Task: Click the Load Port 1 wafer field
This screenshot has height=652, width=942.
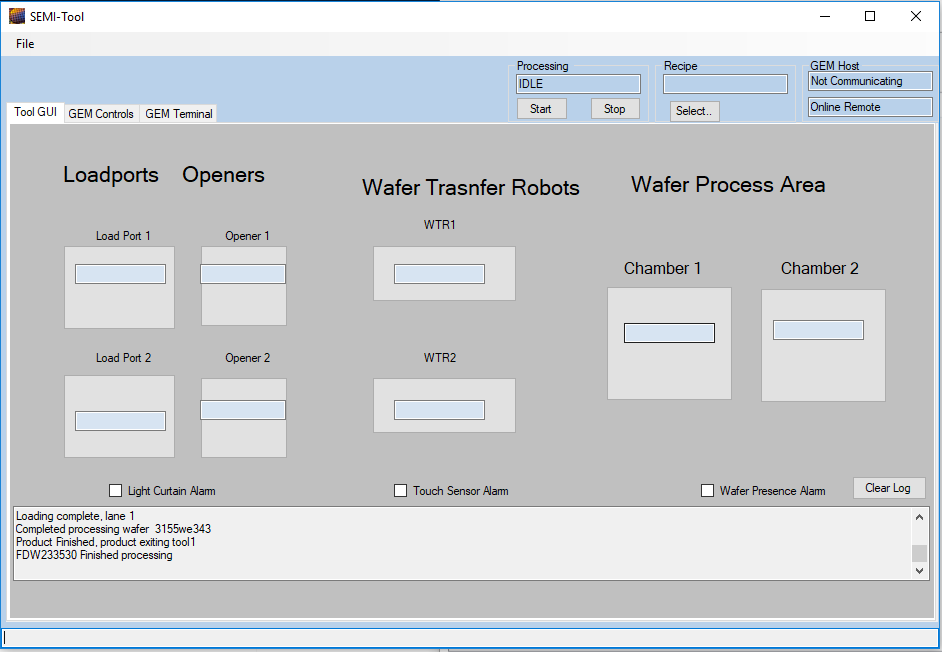Action: coord(118,273)
